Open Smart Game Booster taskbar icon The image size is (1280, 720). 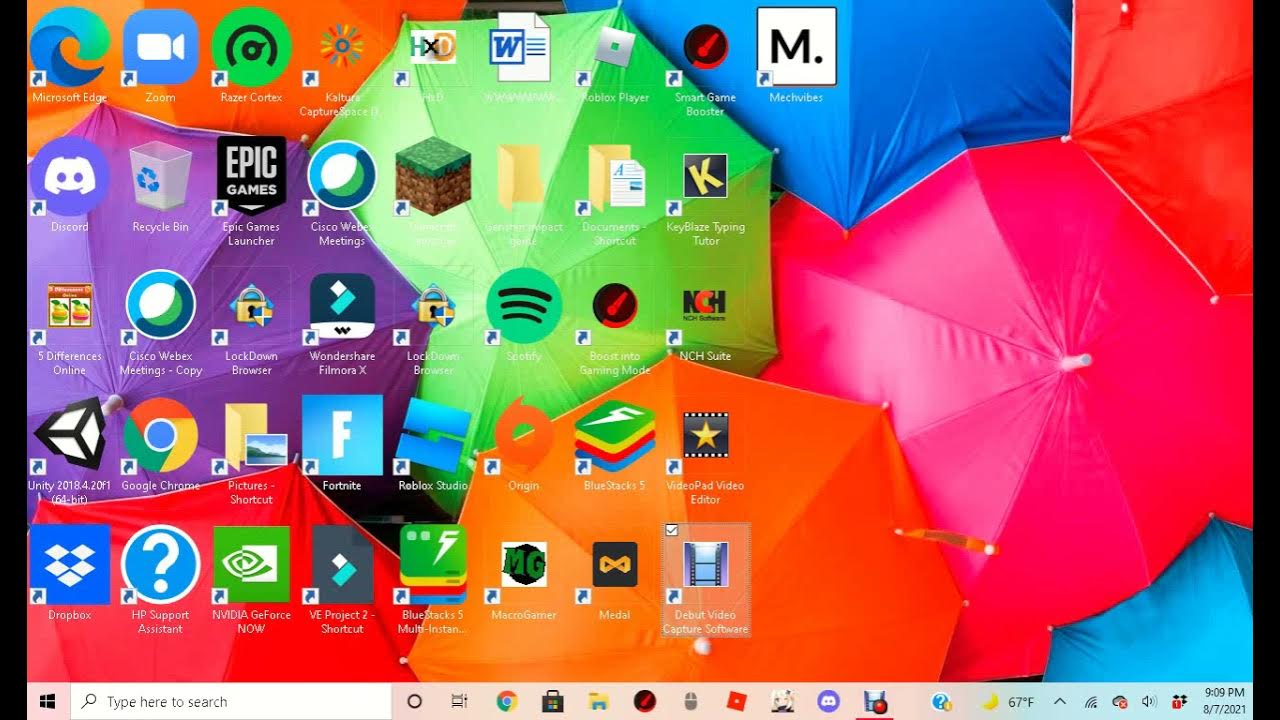tap(644, 701)
